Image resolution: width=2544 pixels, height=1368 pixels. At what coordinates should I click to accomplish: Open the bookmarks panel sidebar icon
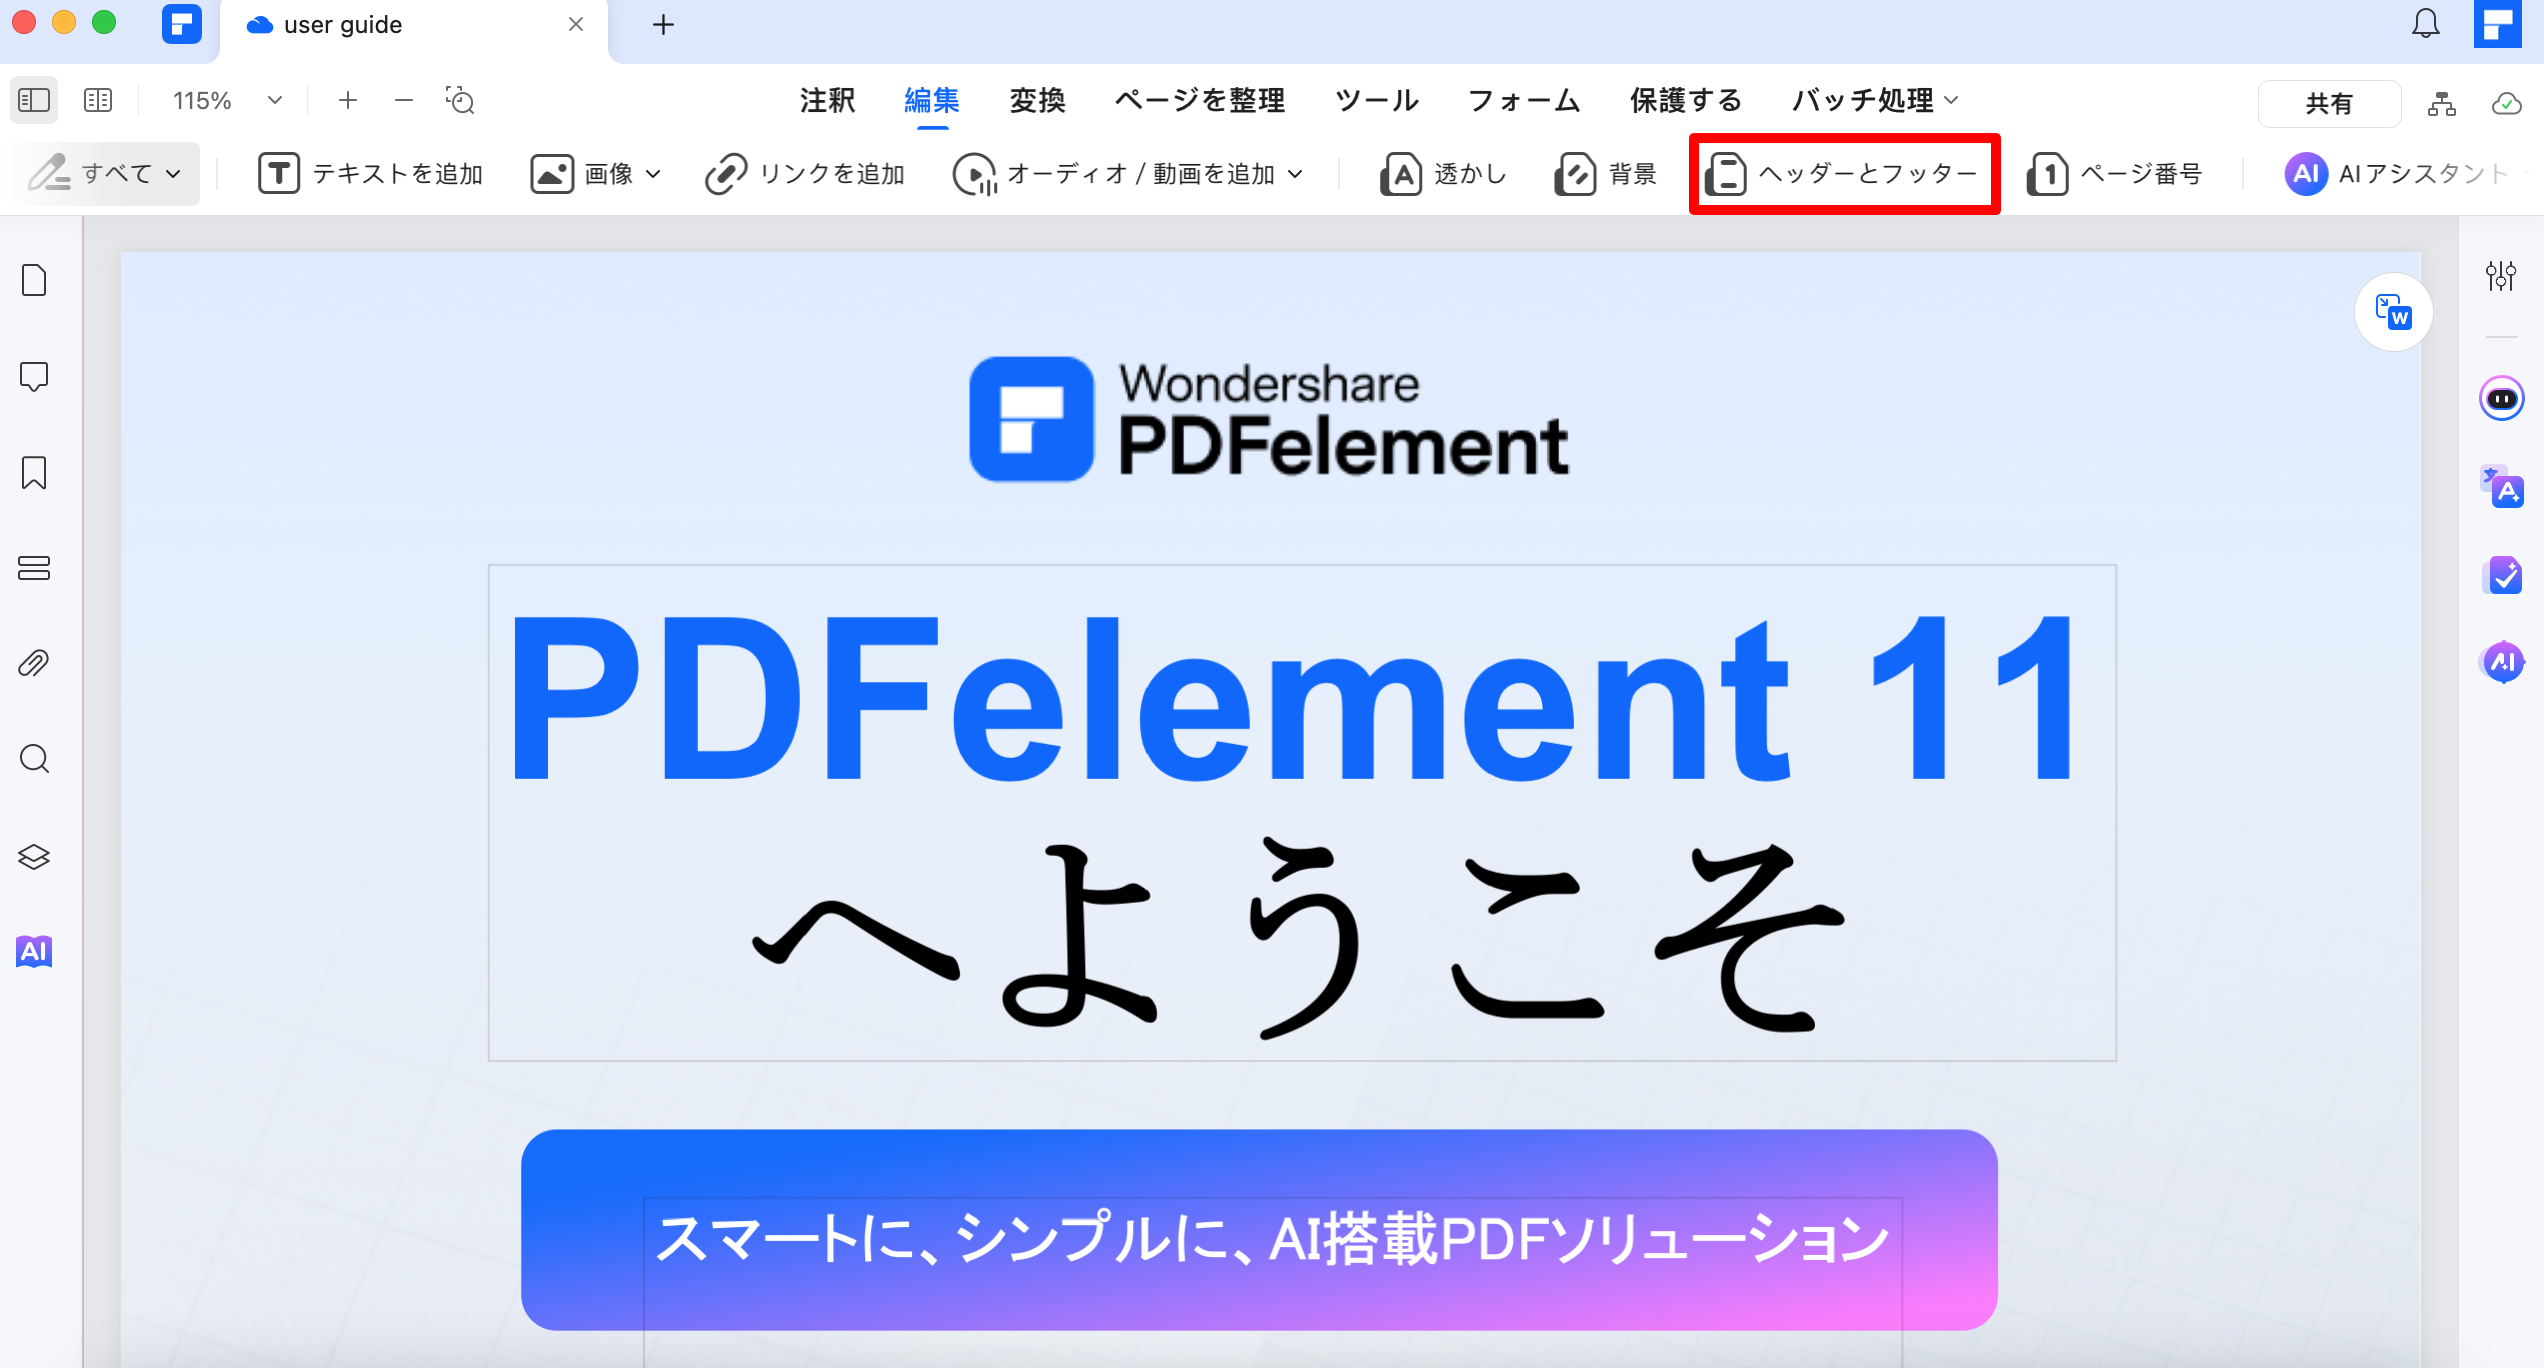[34, 472]
